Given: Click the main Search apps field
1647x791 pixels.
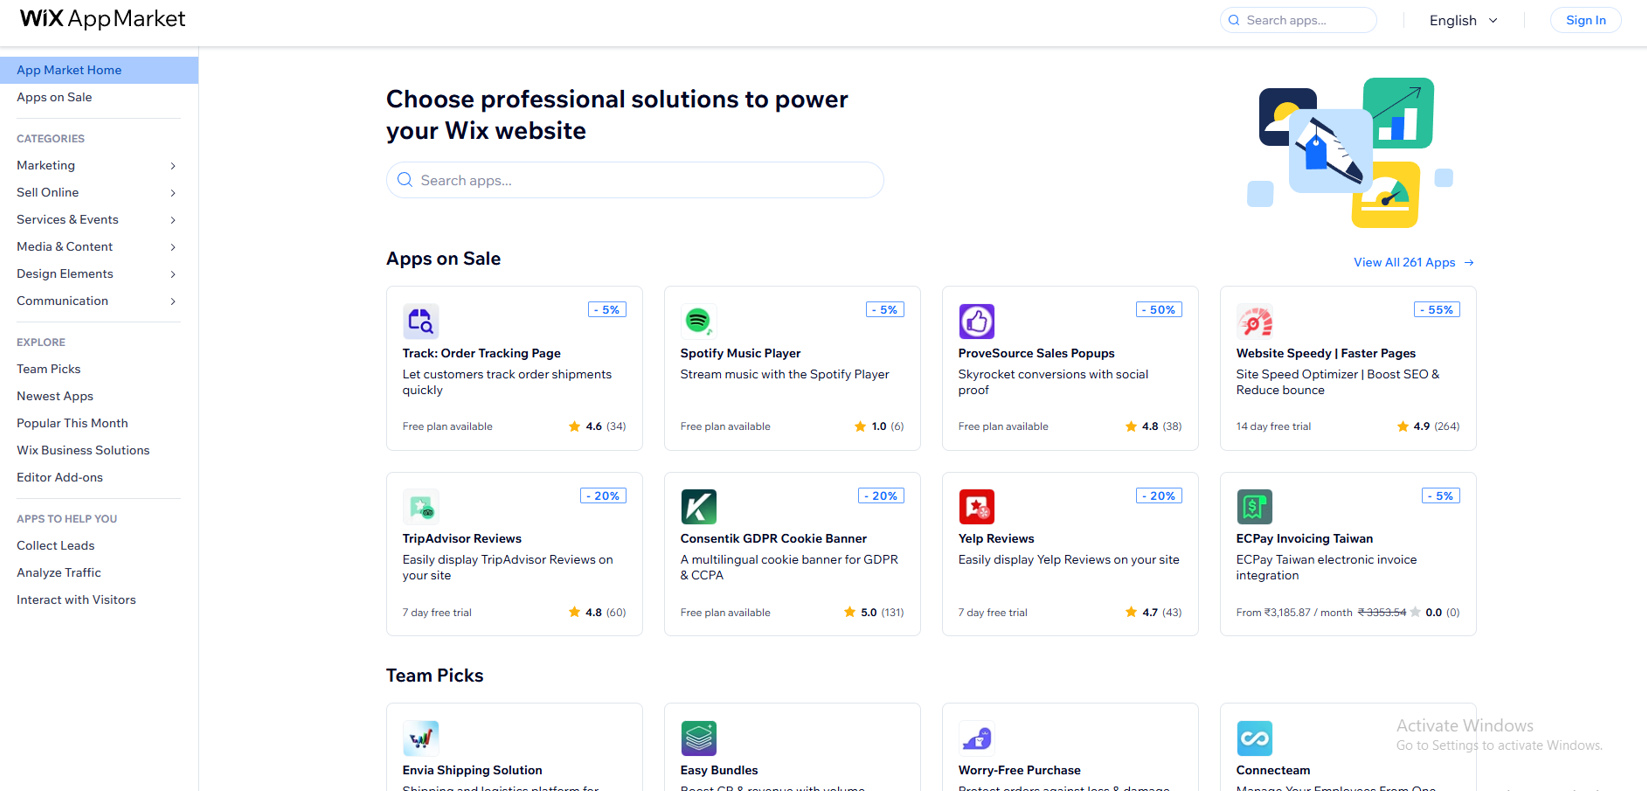Looking at the screenshot, I should click(635, 180).
